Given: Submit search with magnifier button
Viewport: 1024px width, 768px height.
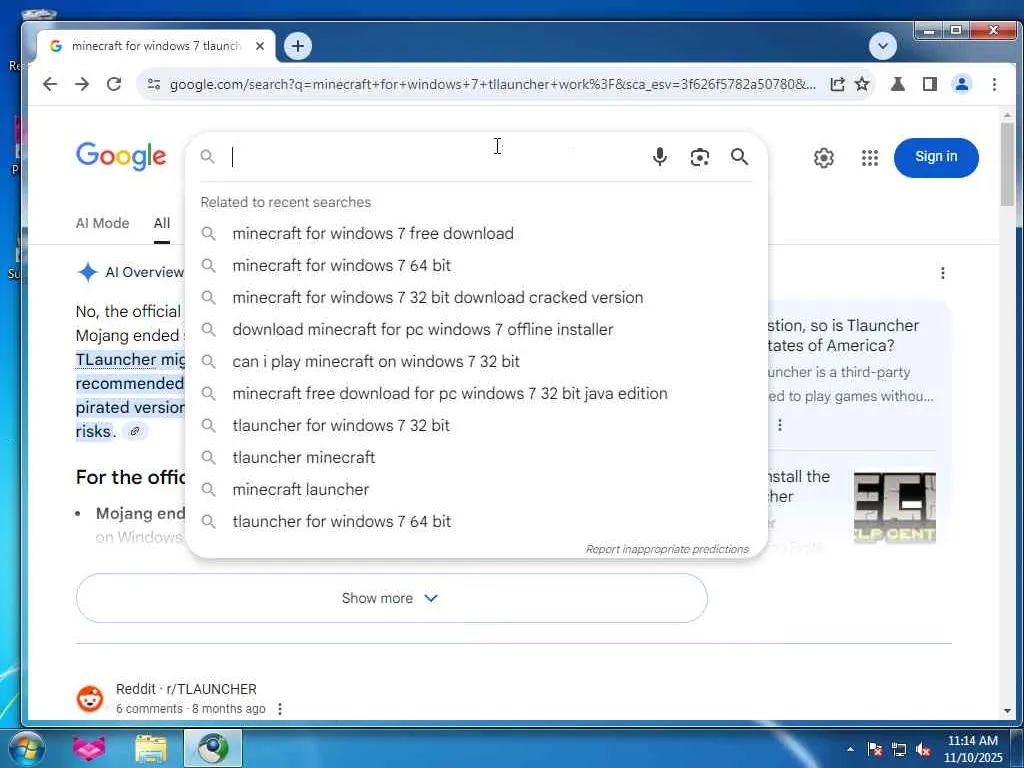Looking at the screenshot, I should (x=739, y=157).
